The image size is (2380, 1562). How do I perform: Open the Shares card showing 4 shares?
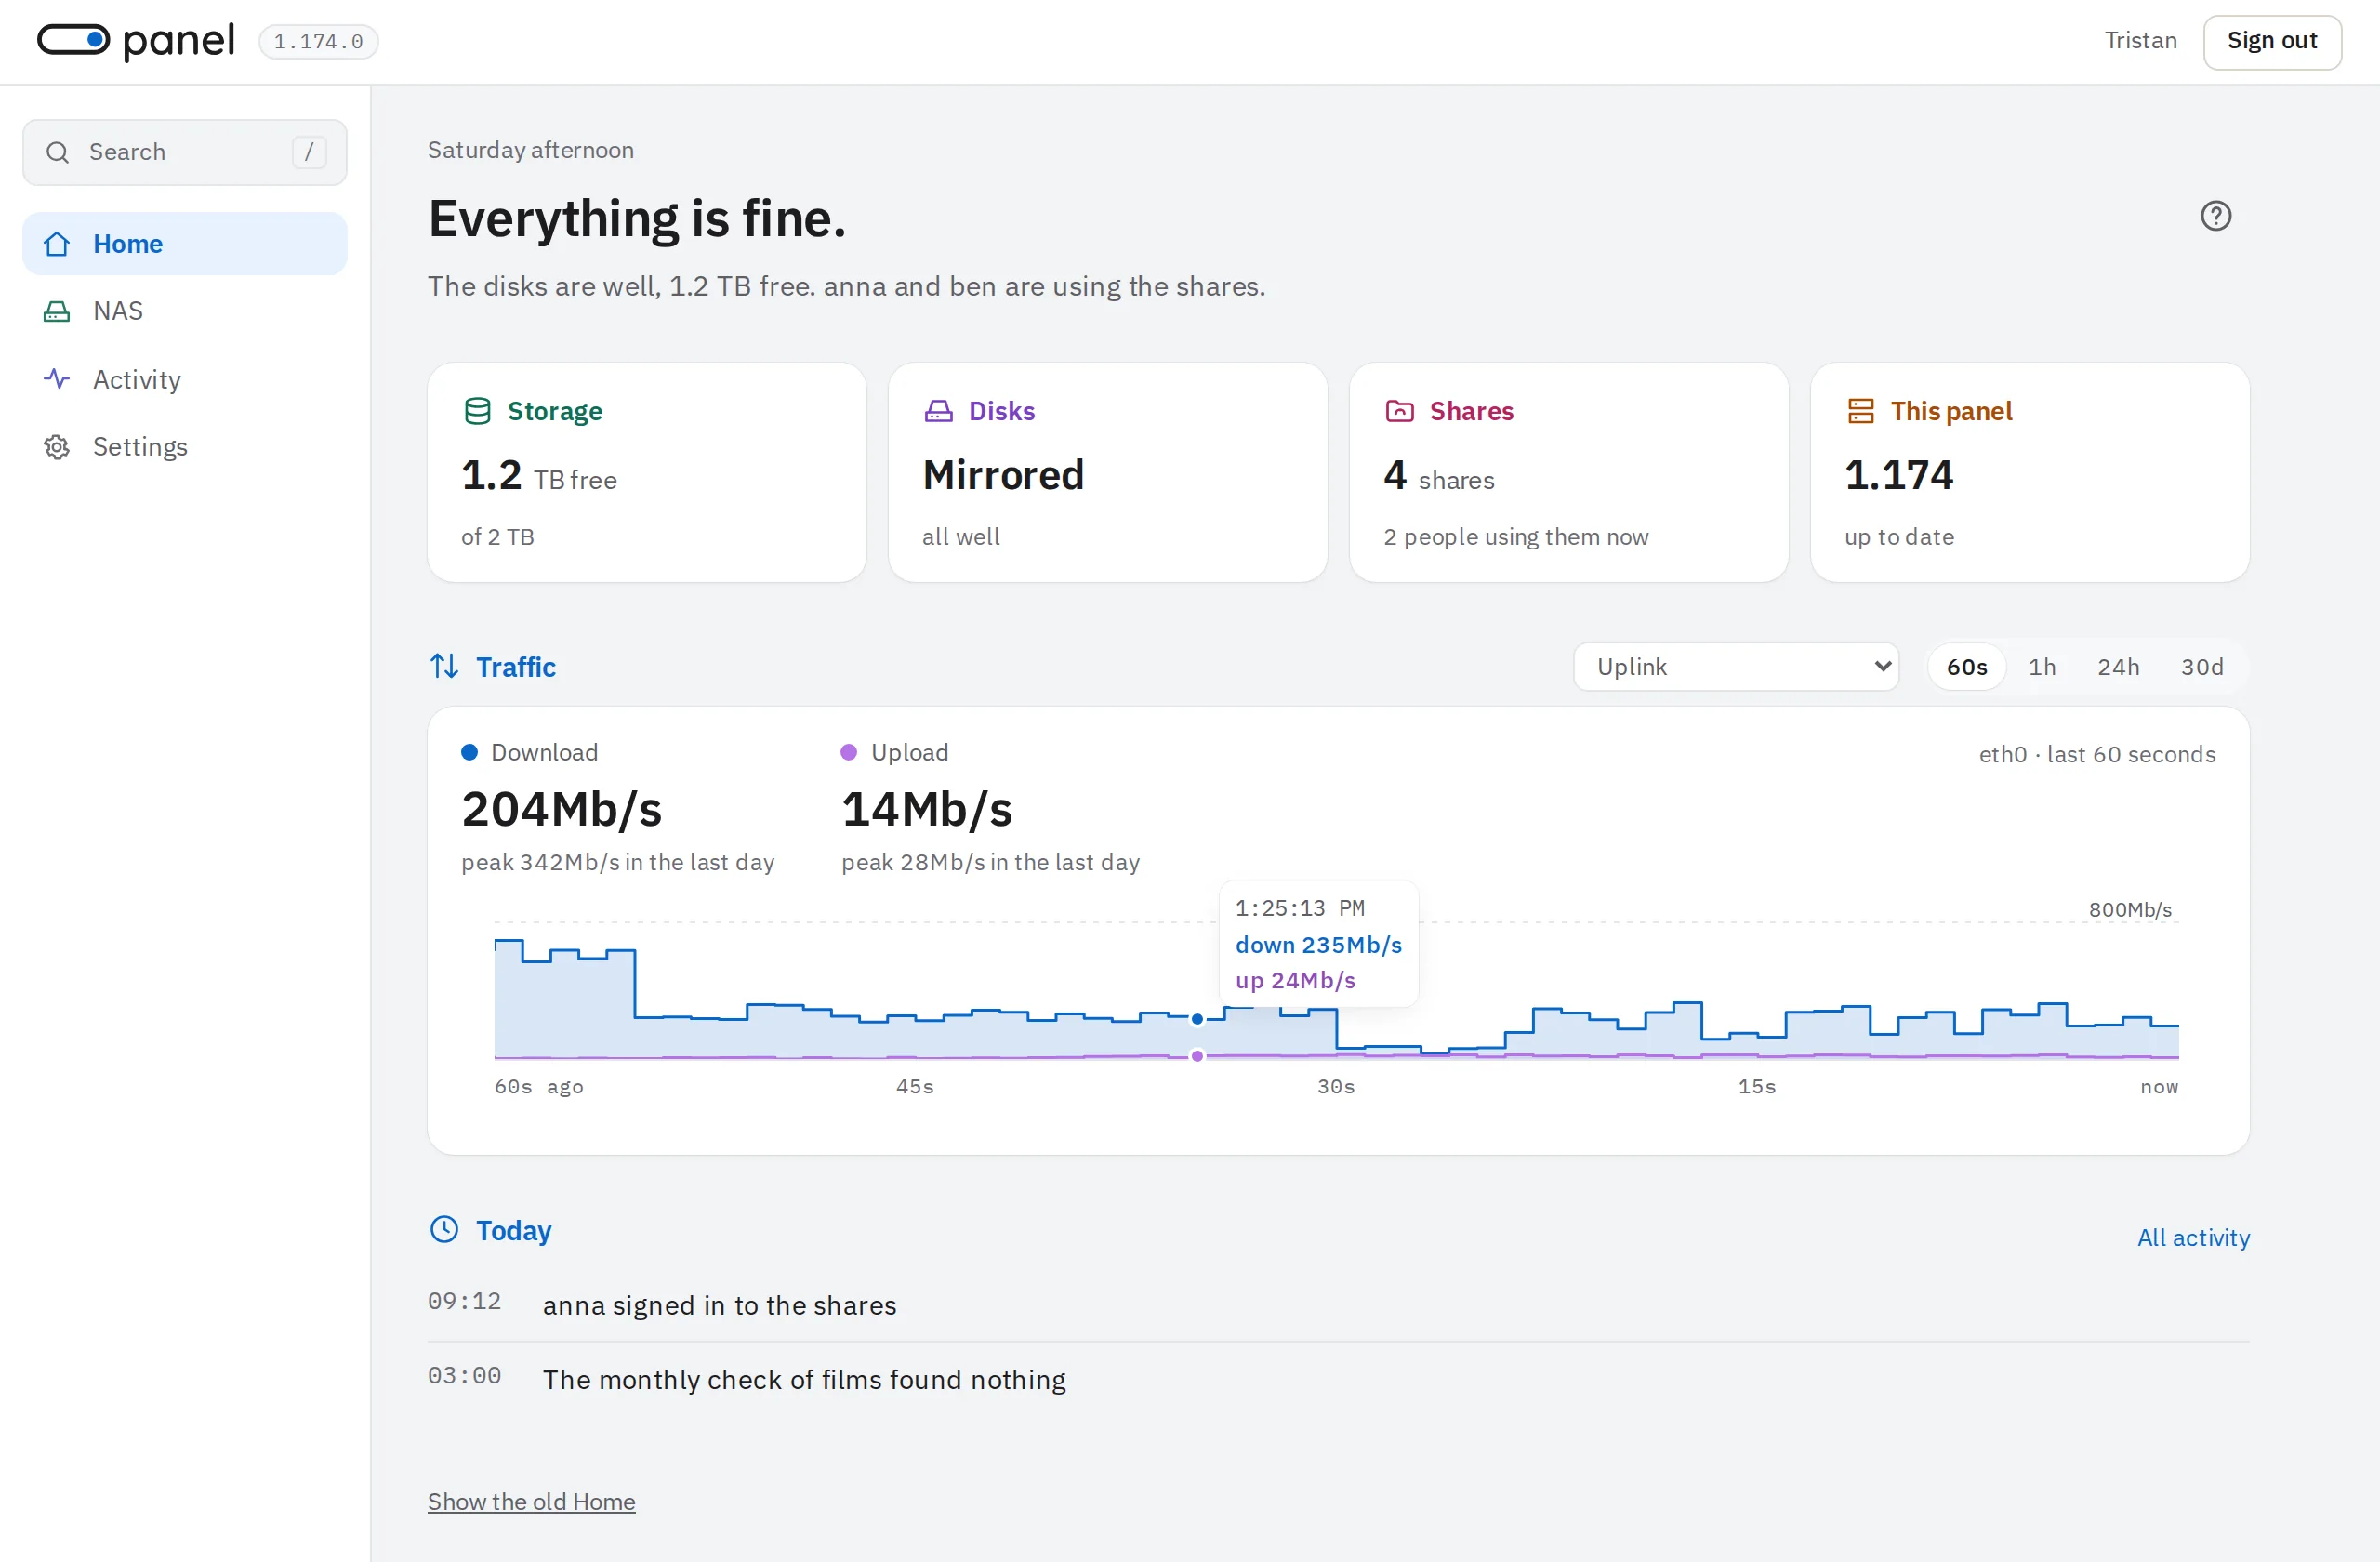1569,472
